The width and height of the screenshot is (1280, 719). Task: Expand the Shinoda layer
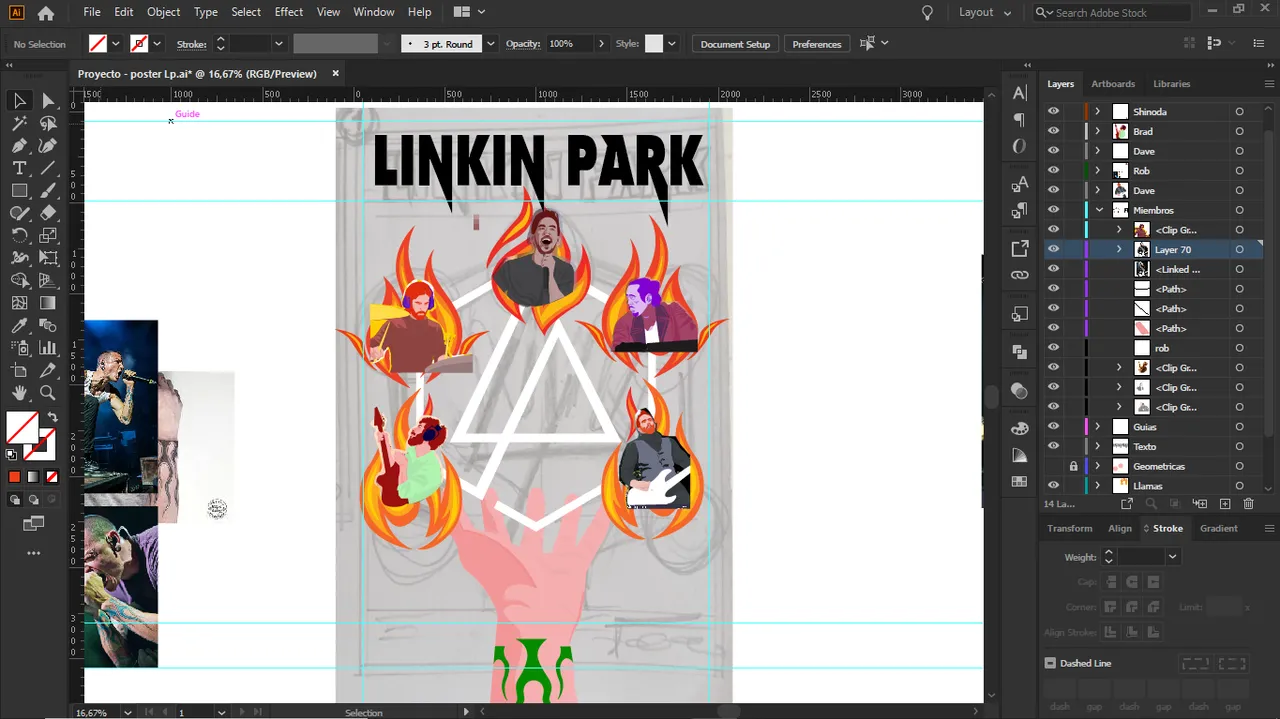point(1097,112)
